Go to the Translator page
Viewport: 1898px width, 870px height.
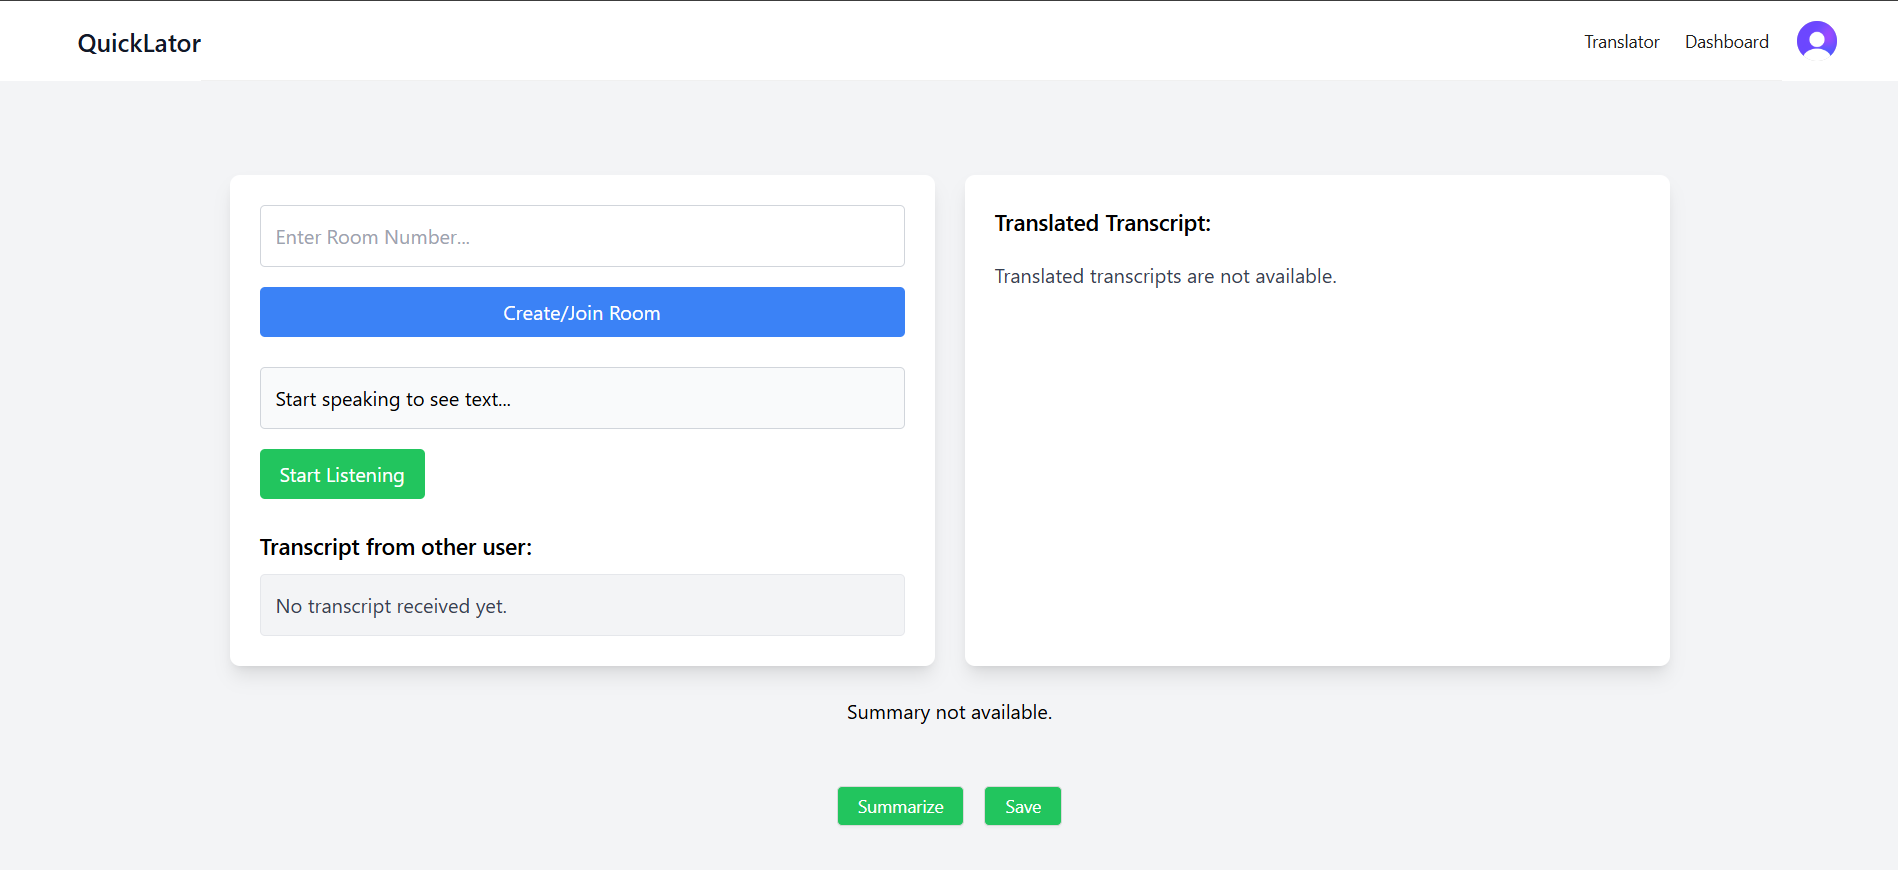tap(1621, 42)
